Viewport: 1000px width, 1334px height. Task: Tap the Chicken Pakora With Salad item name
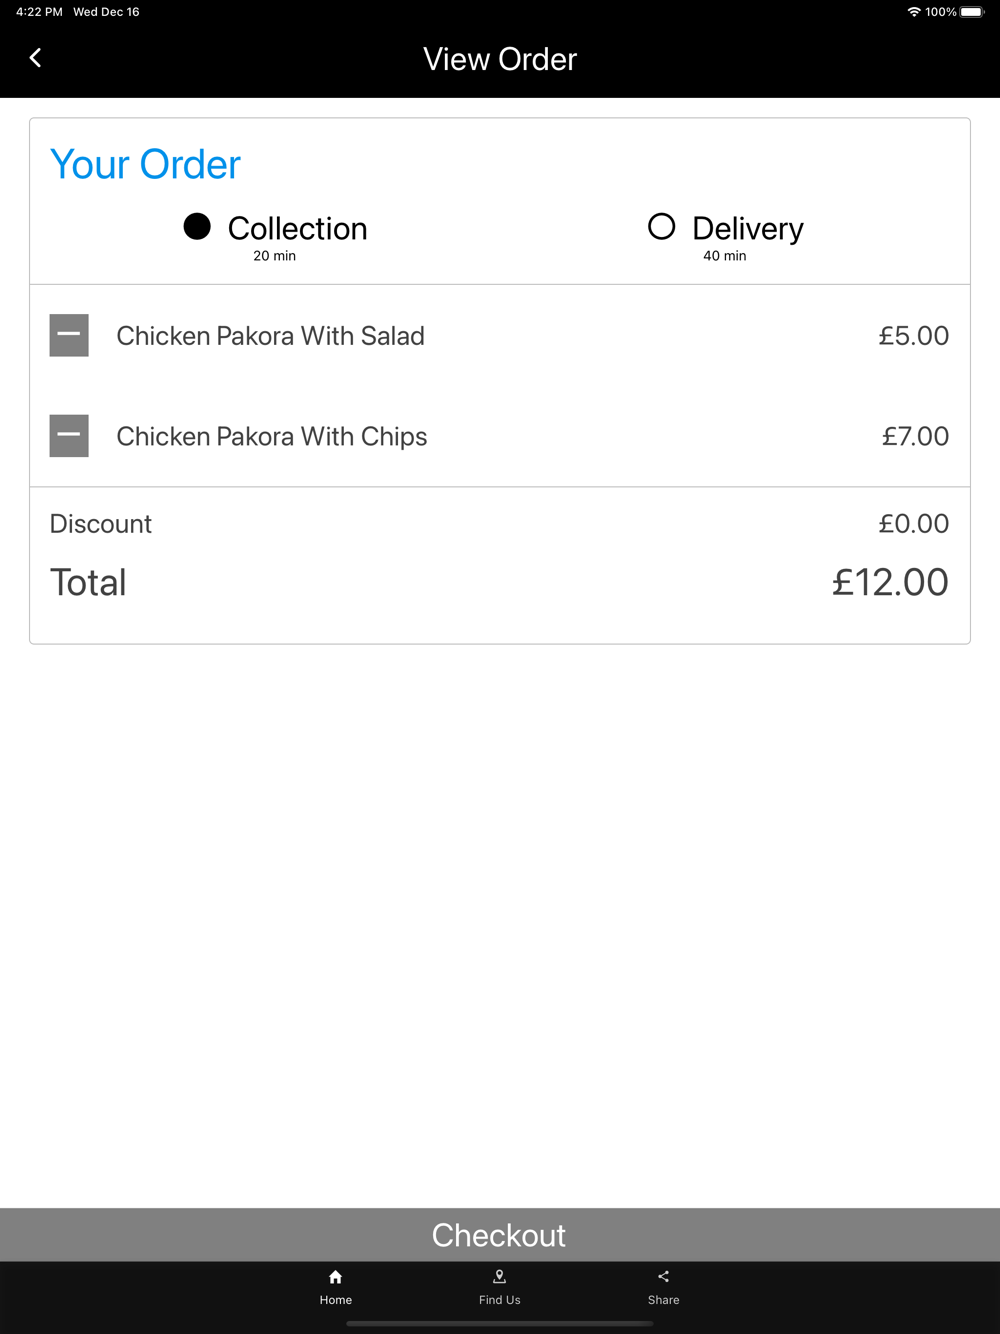[270, 336]
